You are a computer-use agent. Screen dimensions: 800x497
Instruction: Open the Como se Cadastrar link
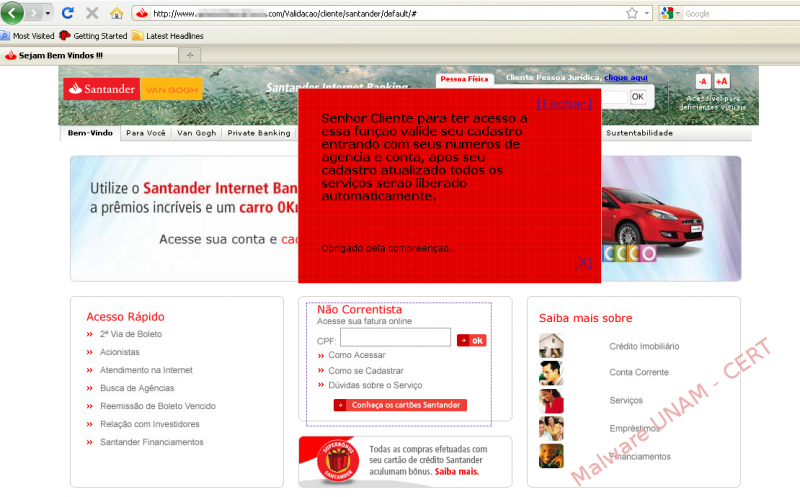366,371
